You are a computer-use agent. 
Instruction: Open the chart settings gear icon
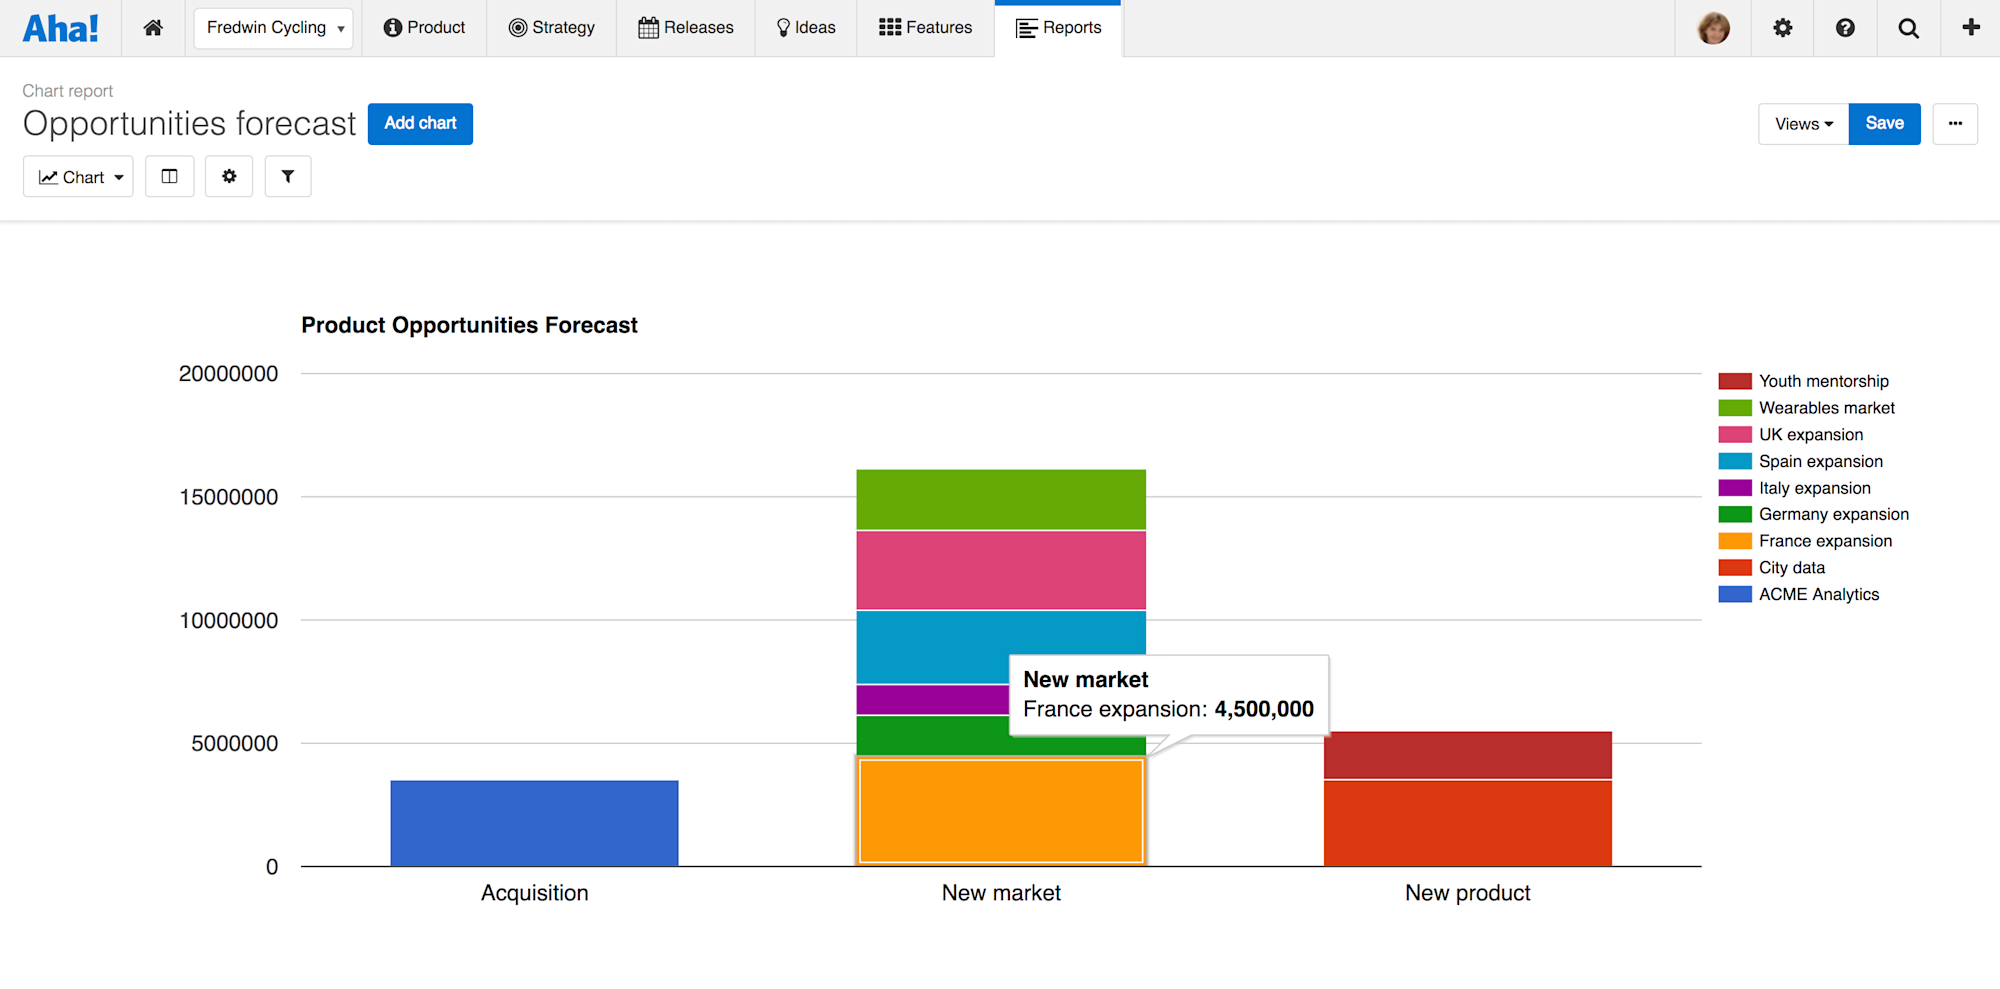[x=228, y=176]
